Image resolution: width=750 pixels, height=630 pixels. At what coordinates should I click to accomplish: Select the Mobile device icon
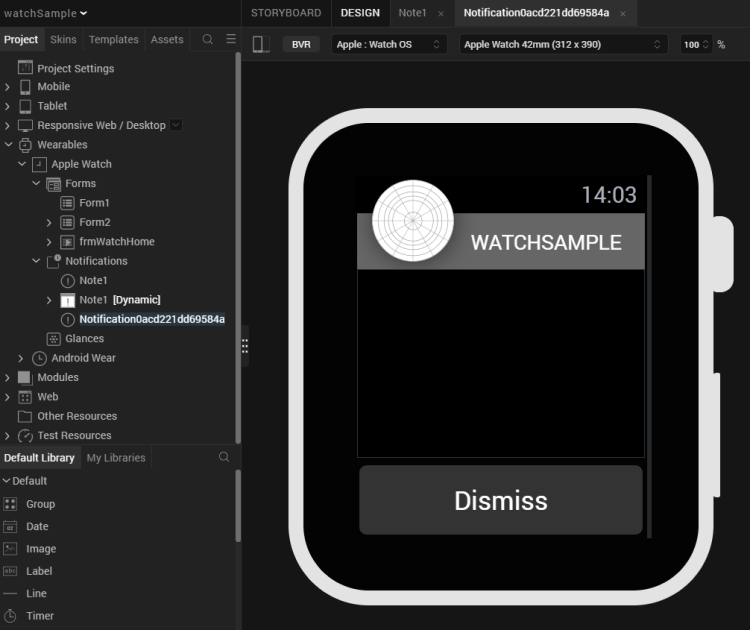(x=25, y=87)
